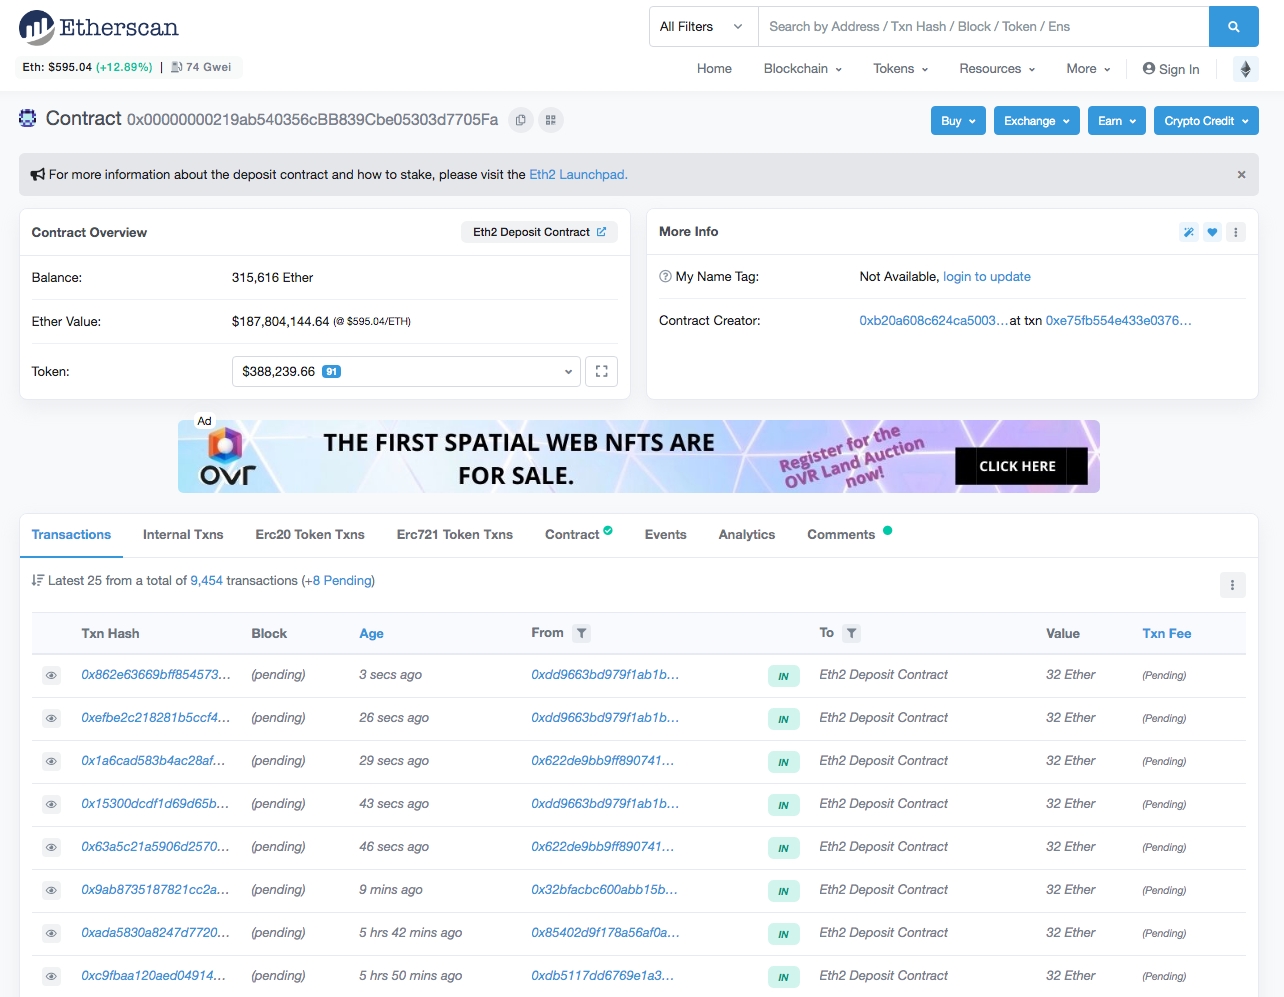Open sender address 0x85402d9f178a56af0a
The width and height of the screenshot is (1284, 997).
point(605,933)
